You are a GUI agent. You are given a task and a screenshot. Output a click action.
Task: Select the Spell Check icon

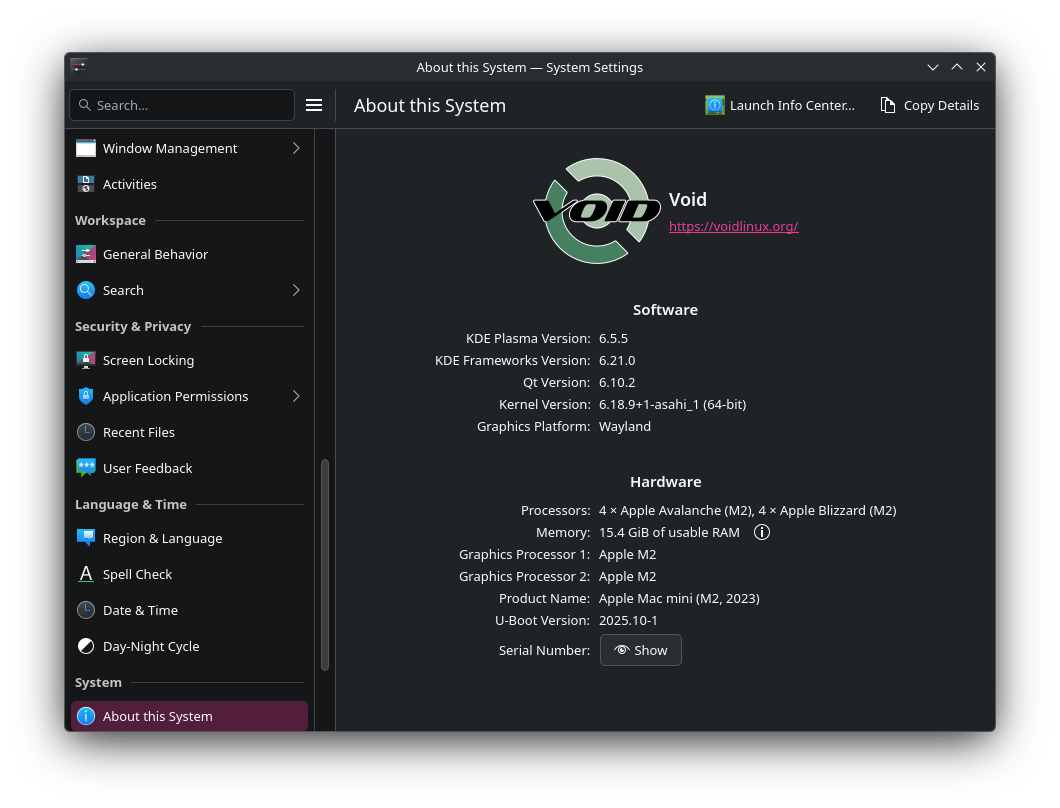(86, 574)
